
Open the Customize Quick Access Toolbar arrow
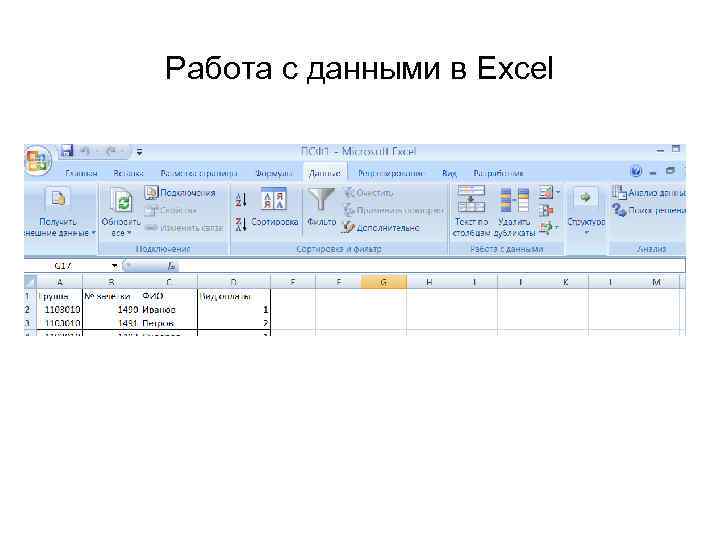[139, 152]
